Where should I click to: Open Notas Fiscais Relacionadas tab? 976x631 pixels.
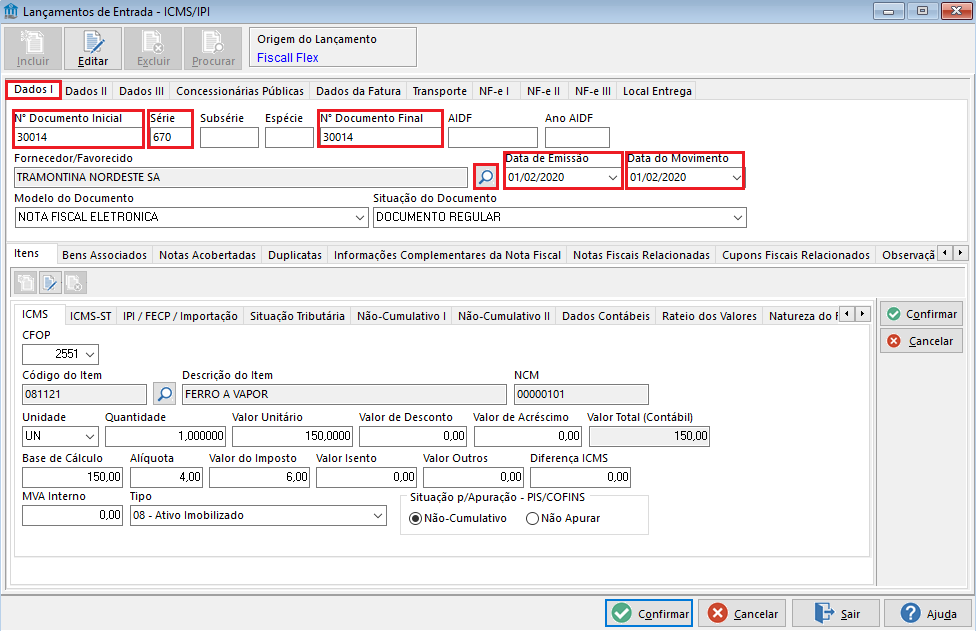641,255
